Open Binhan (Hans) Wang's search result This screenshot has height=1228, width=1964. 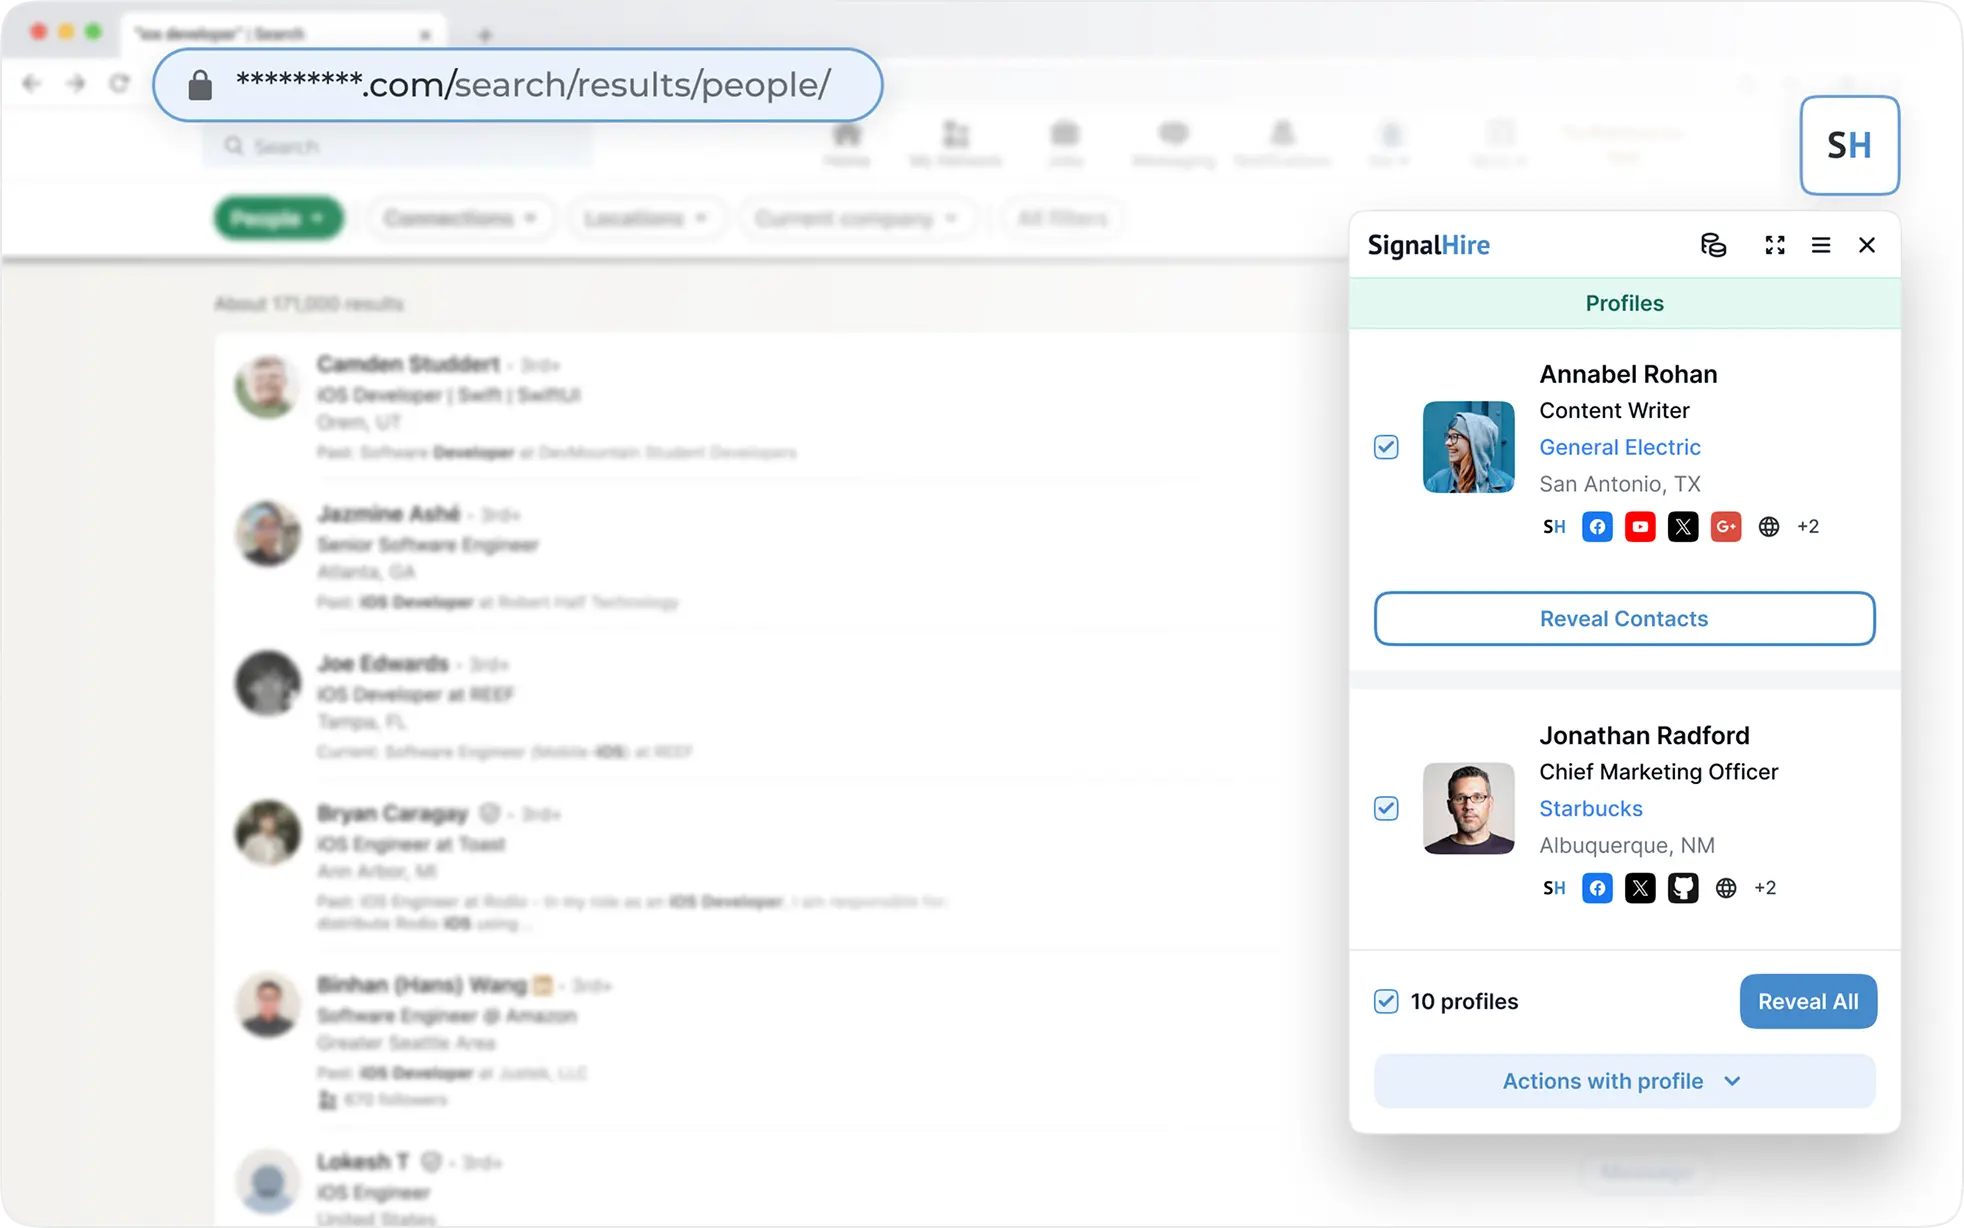tap(421, 985)
